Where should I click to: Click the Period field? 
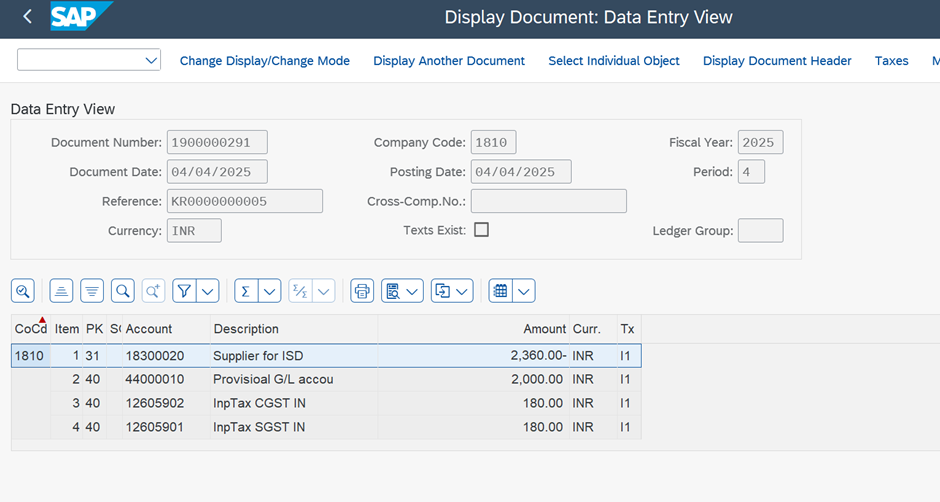751,172
